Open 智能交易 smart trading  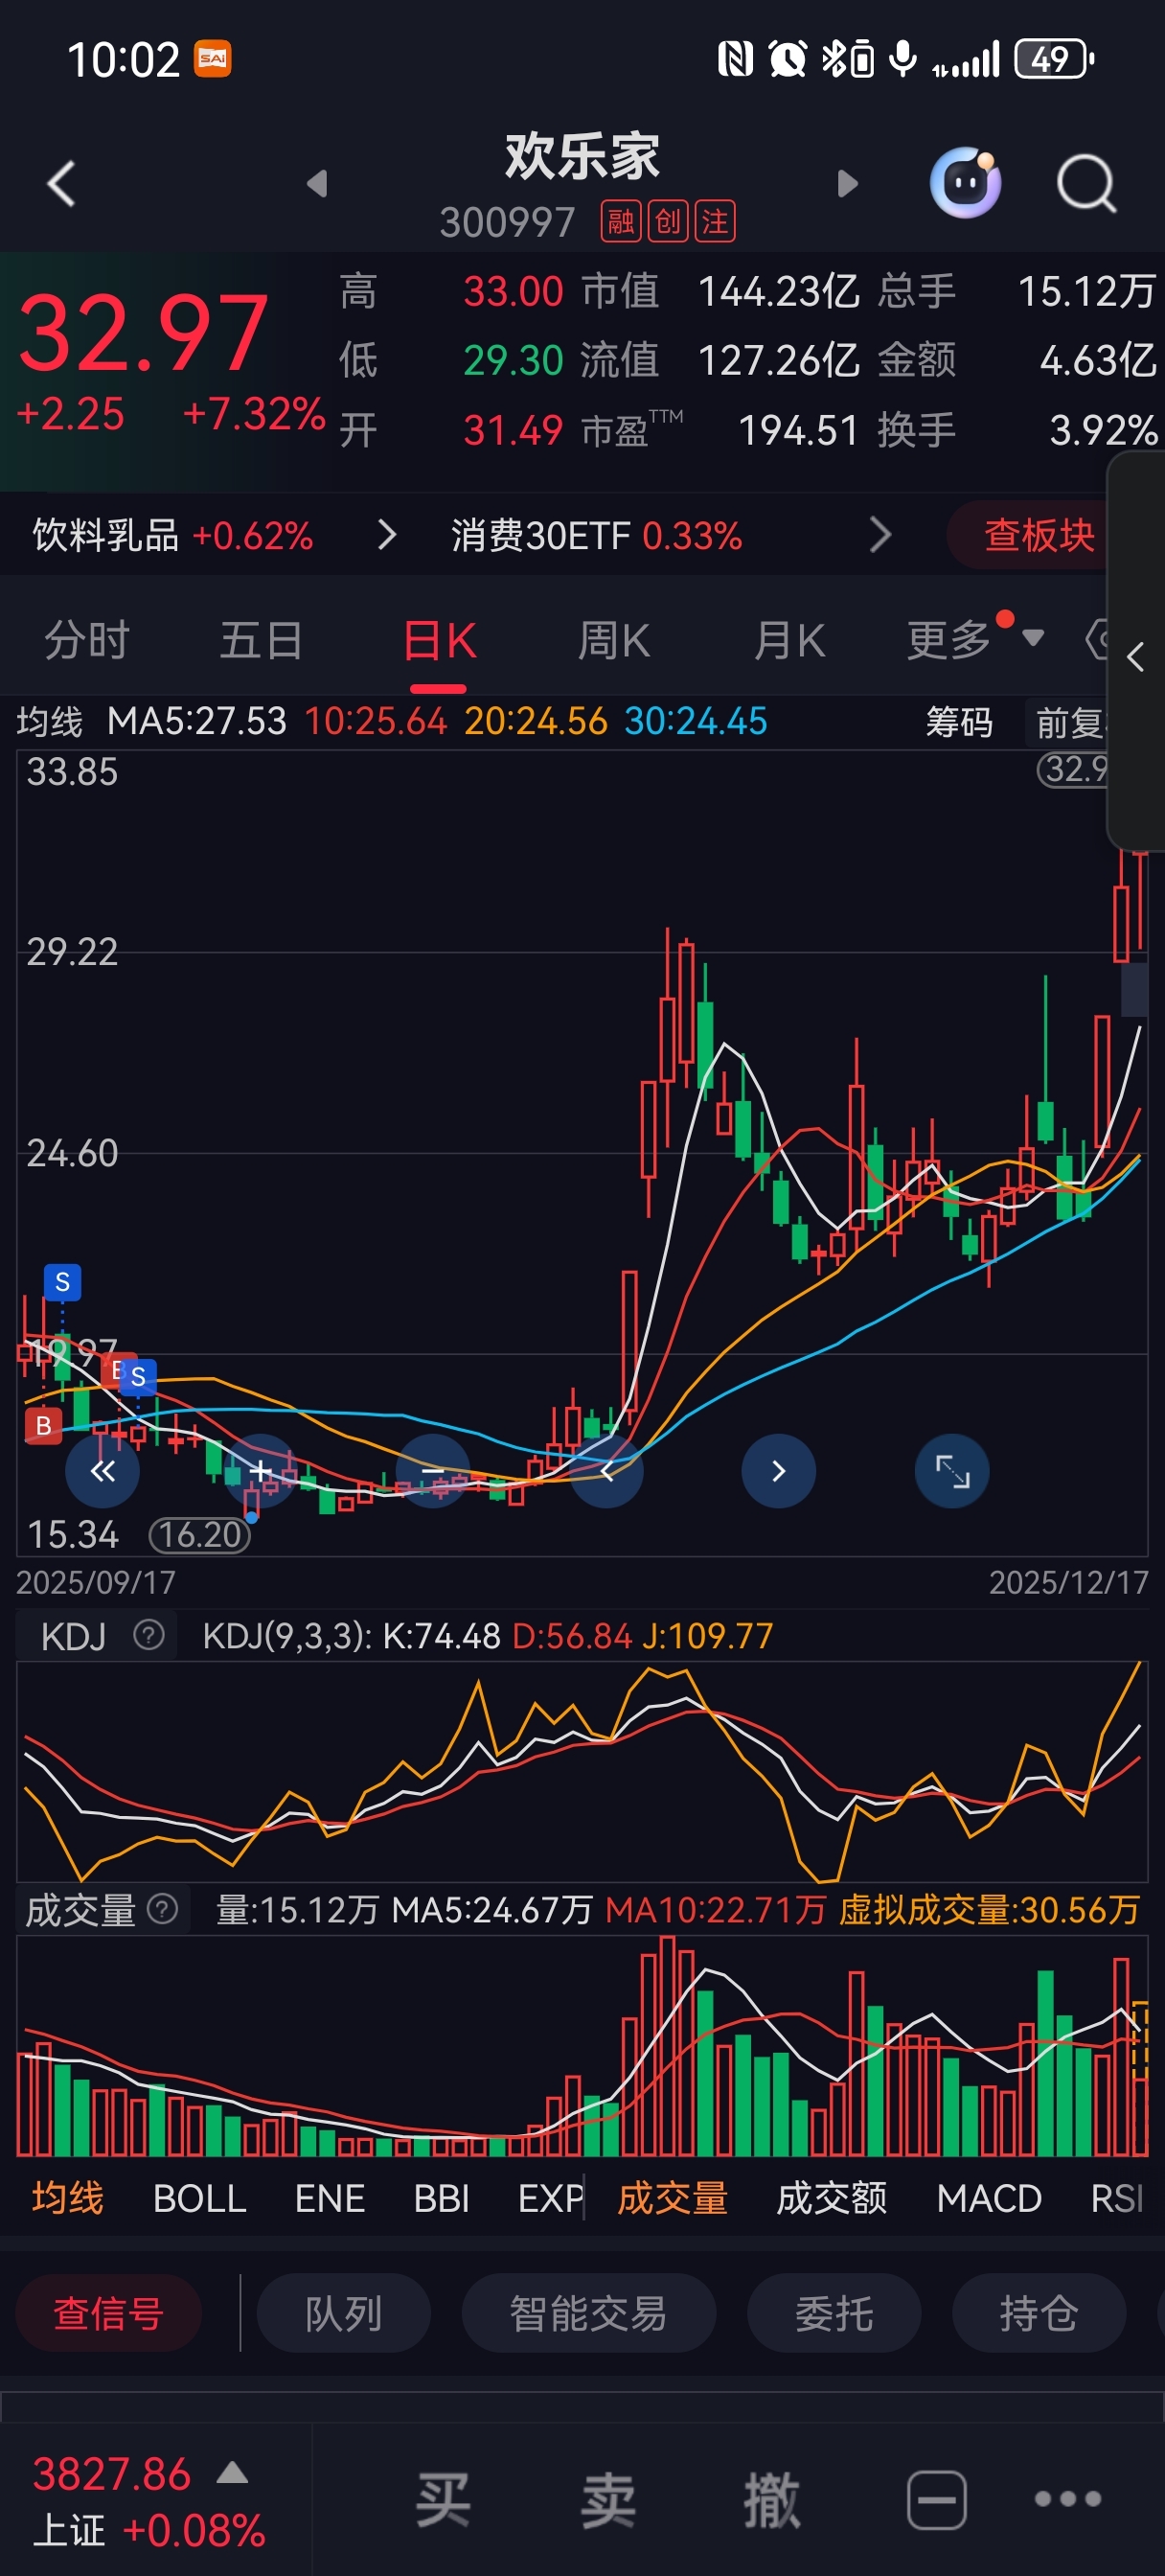(x=588, y=2313)
